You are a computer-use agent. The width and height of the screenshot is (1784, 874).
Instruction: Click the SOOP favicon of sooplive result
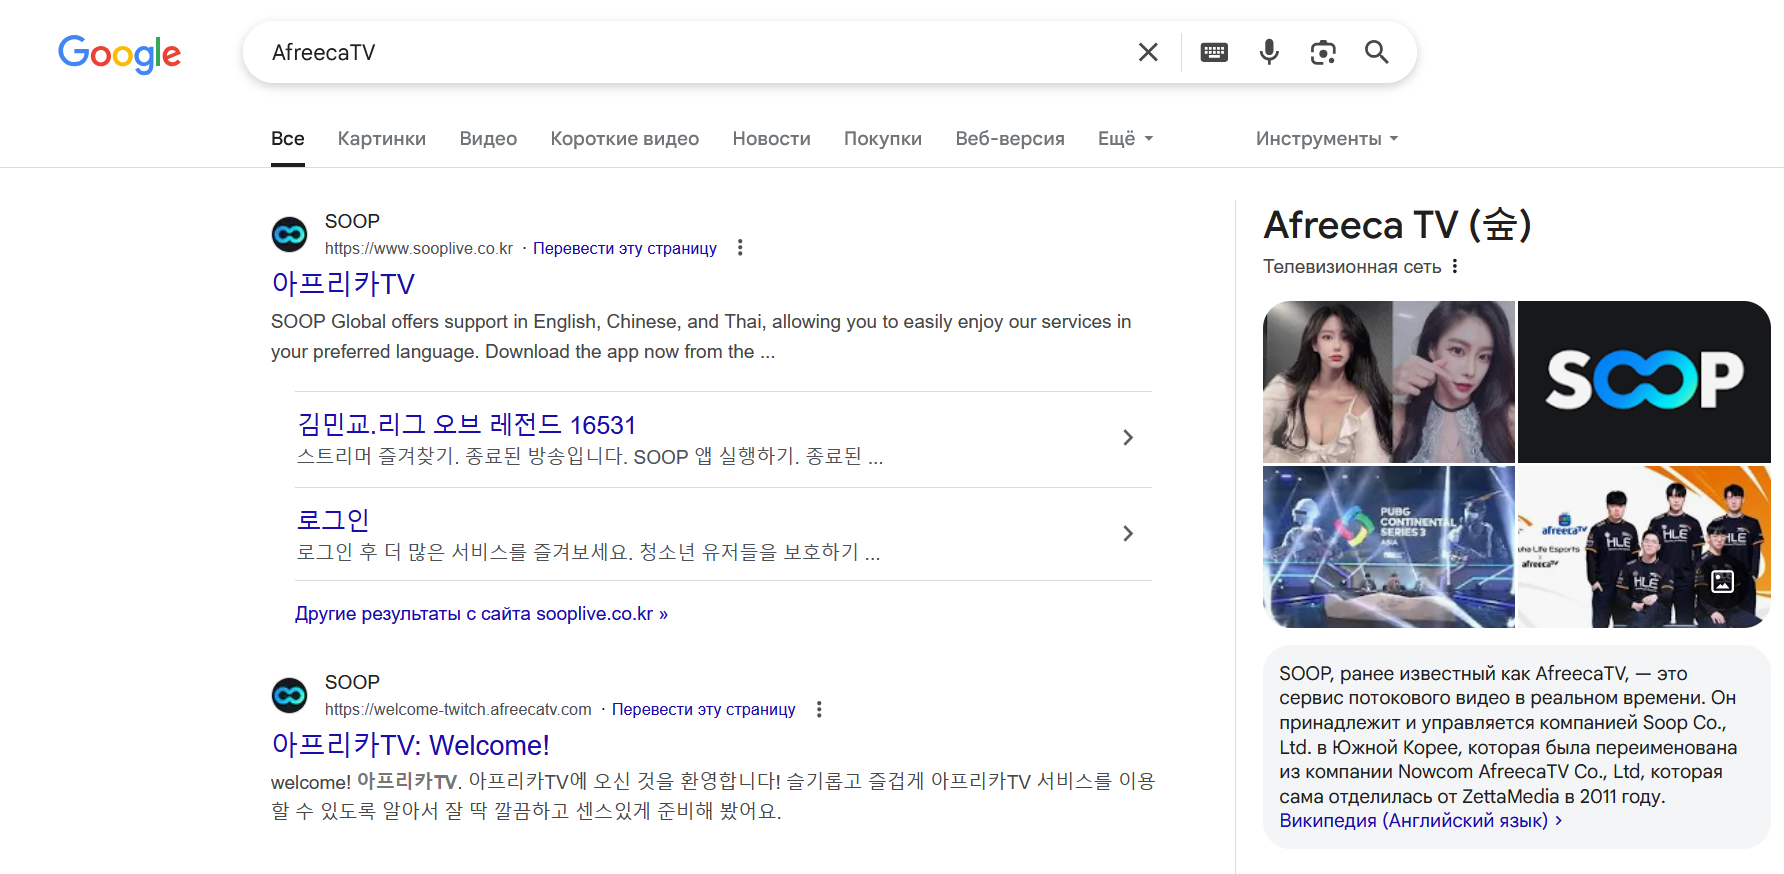tap(290, 235)
